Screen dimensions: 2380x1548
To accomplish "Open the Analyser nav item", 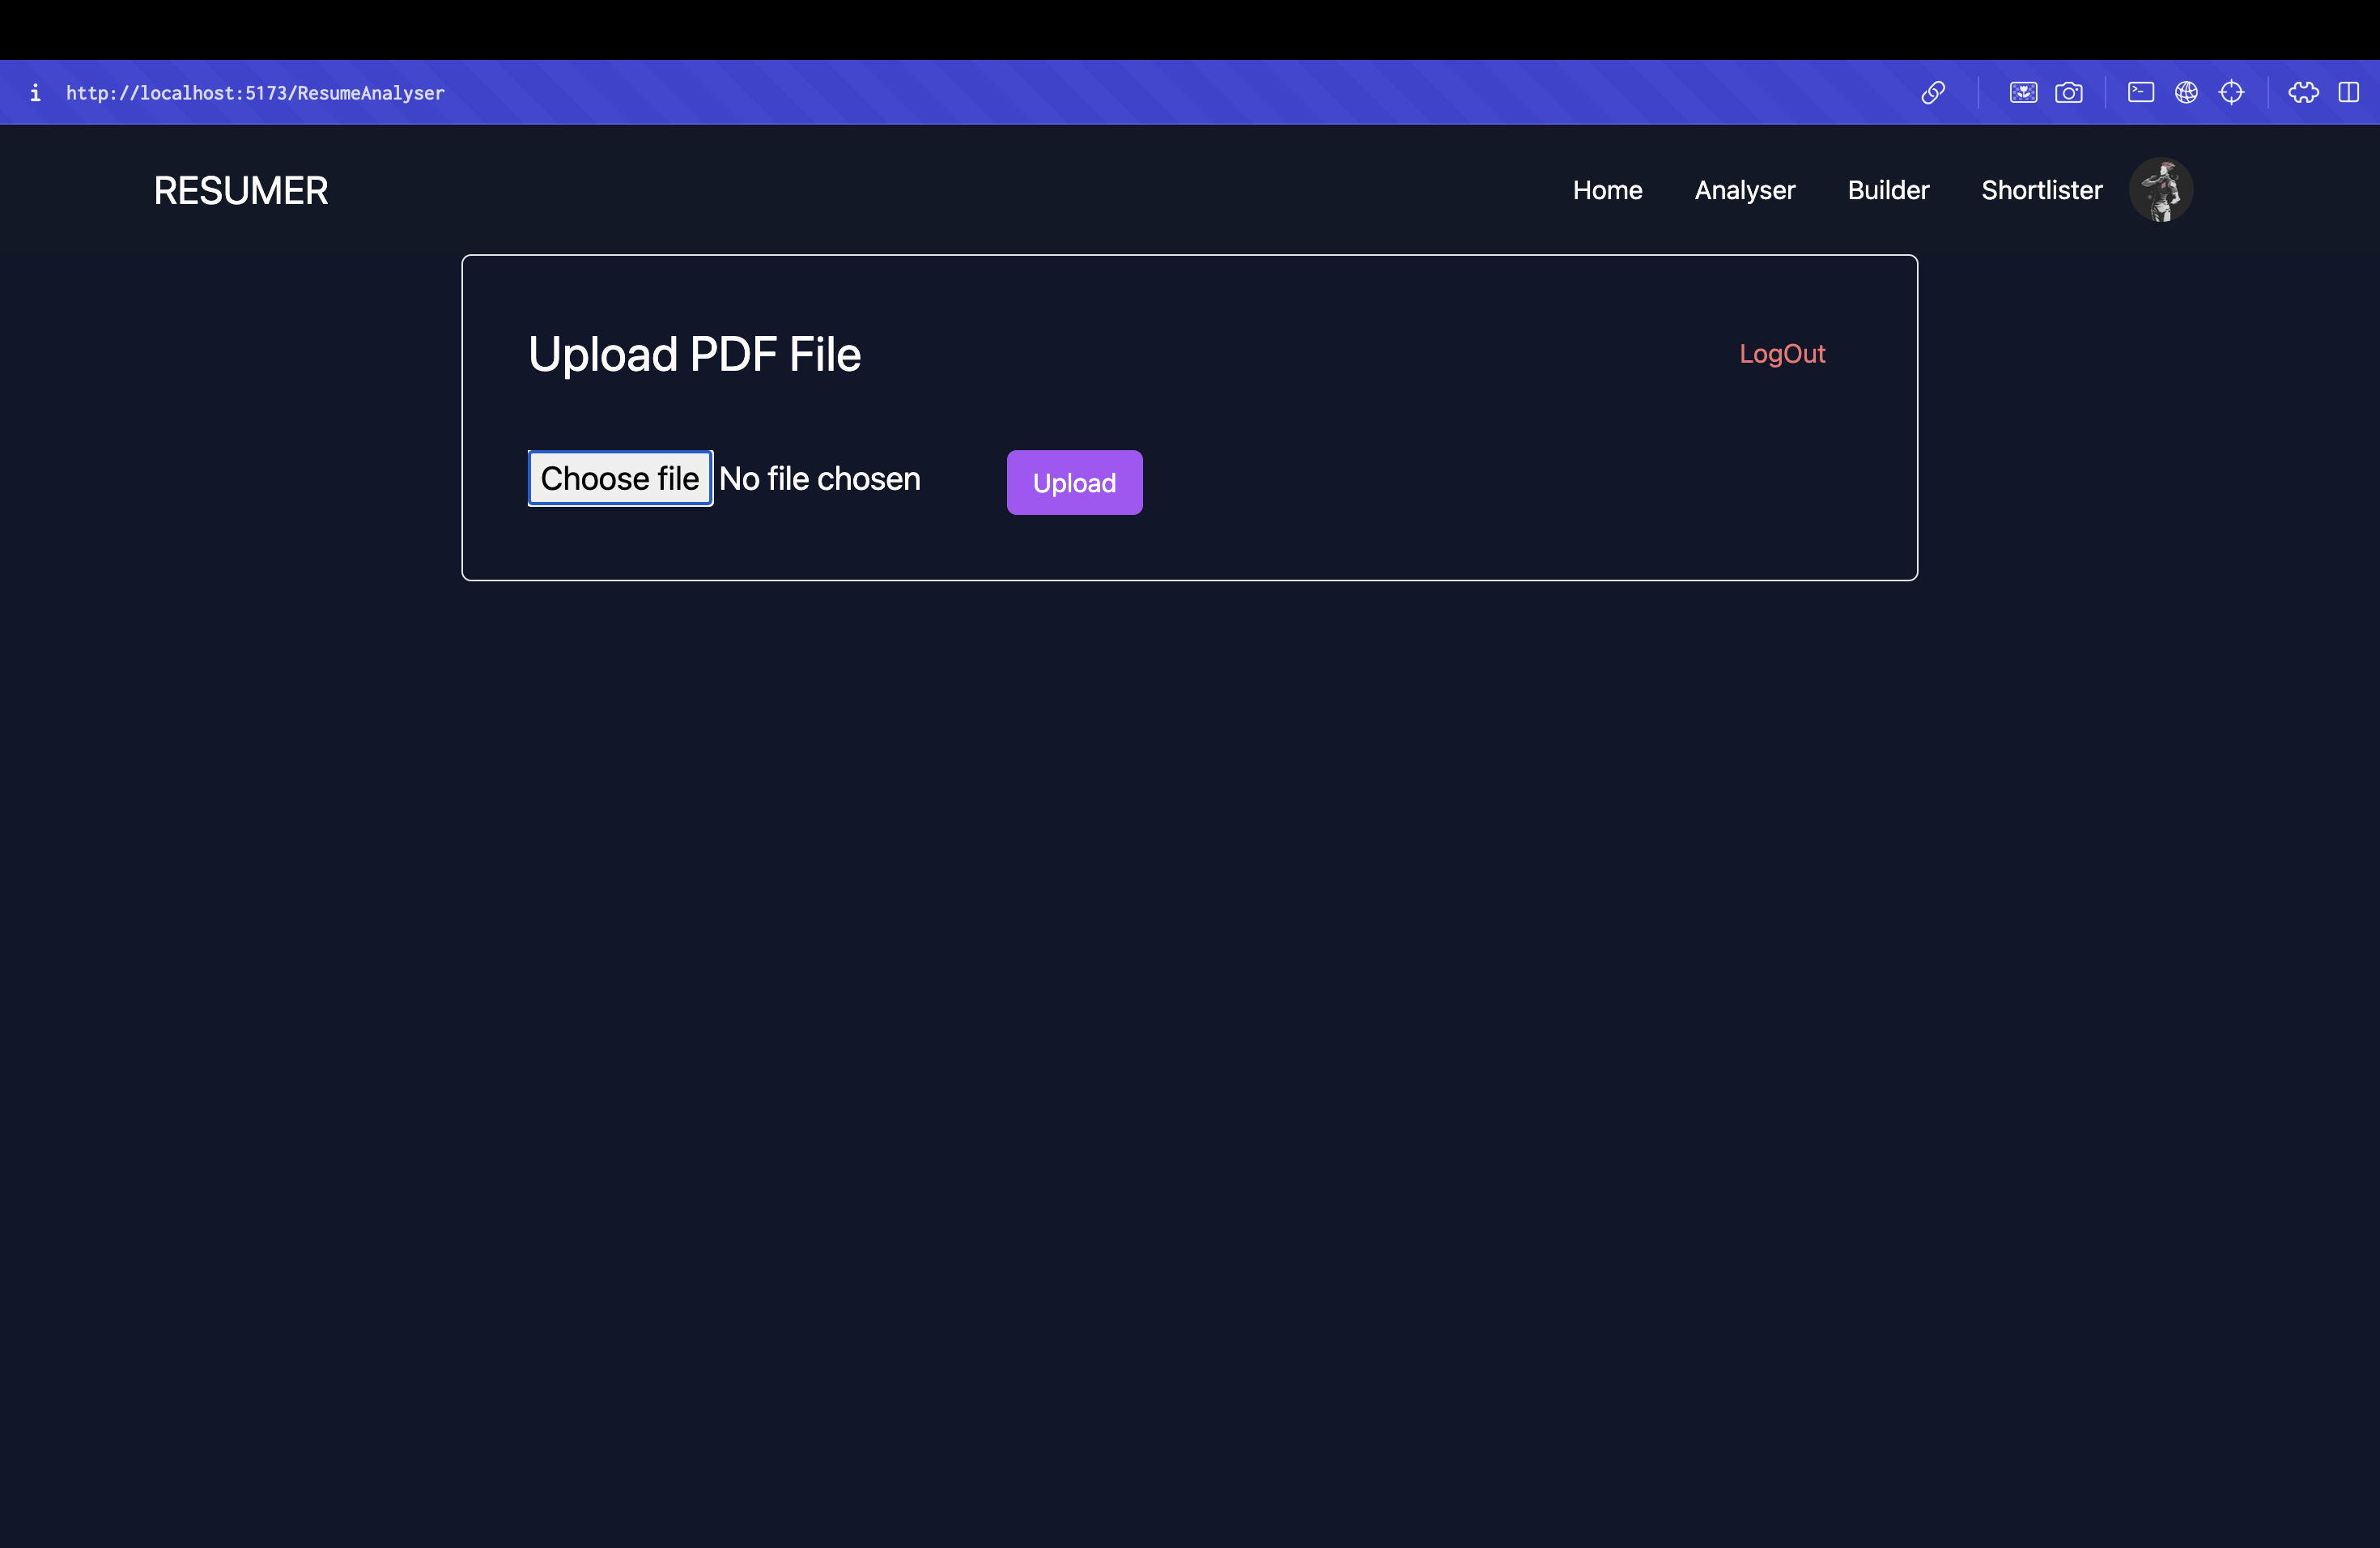I will pos(1744,190).
